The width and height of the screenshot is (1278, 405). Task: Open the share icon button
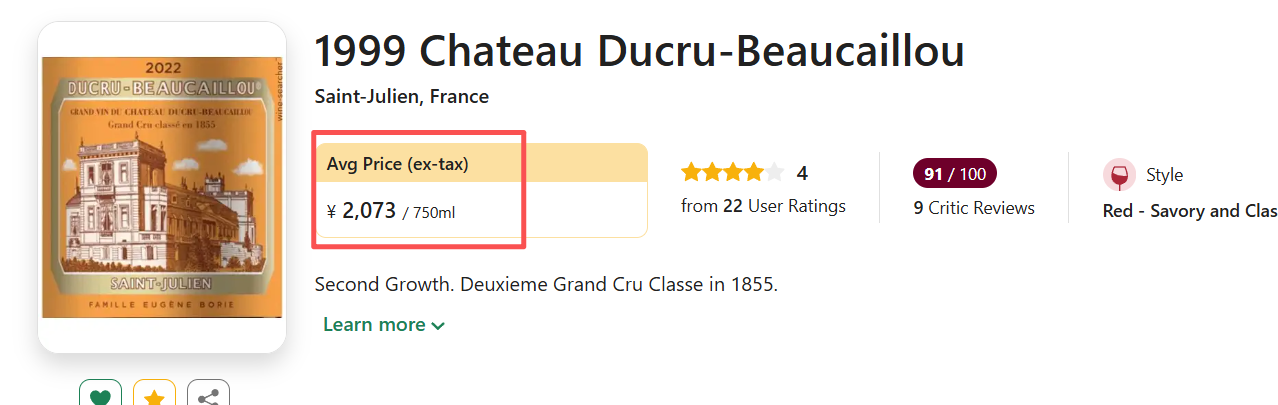point(208,396)
